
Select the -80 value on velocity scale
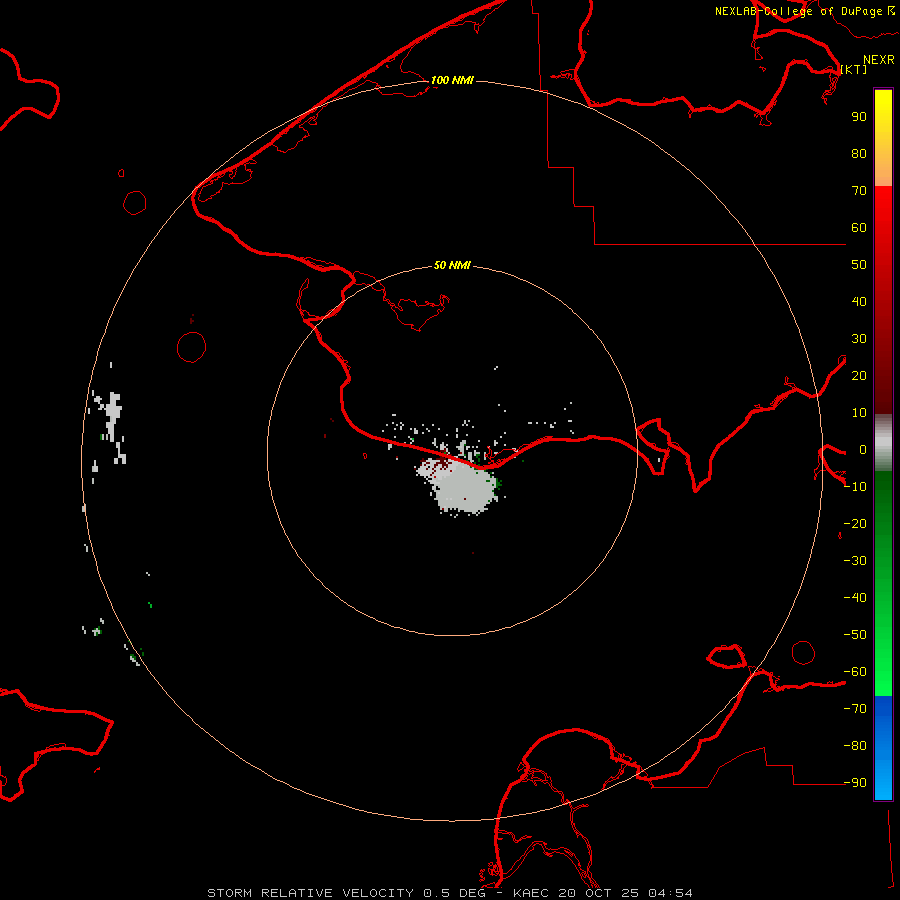point(855,746)
